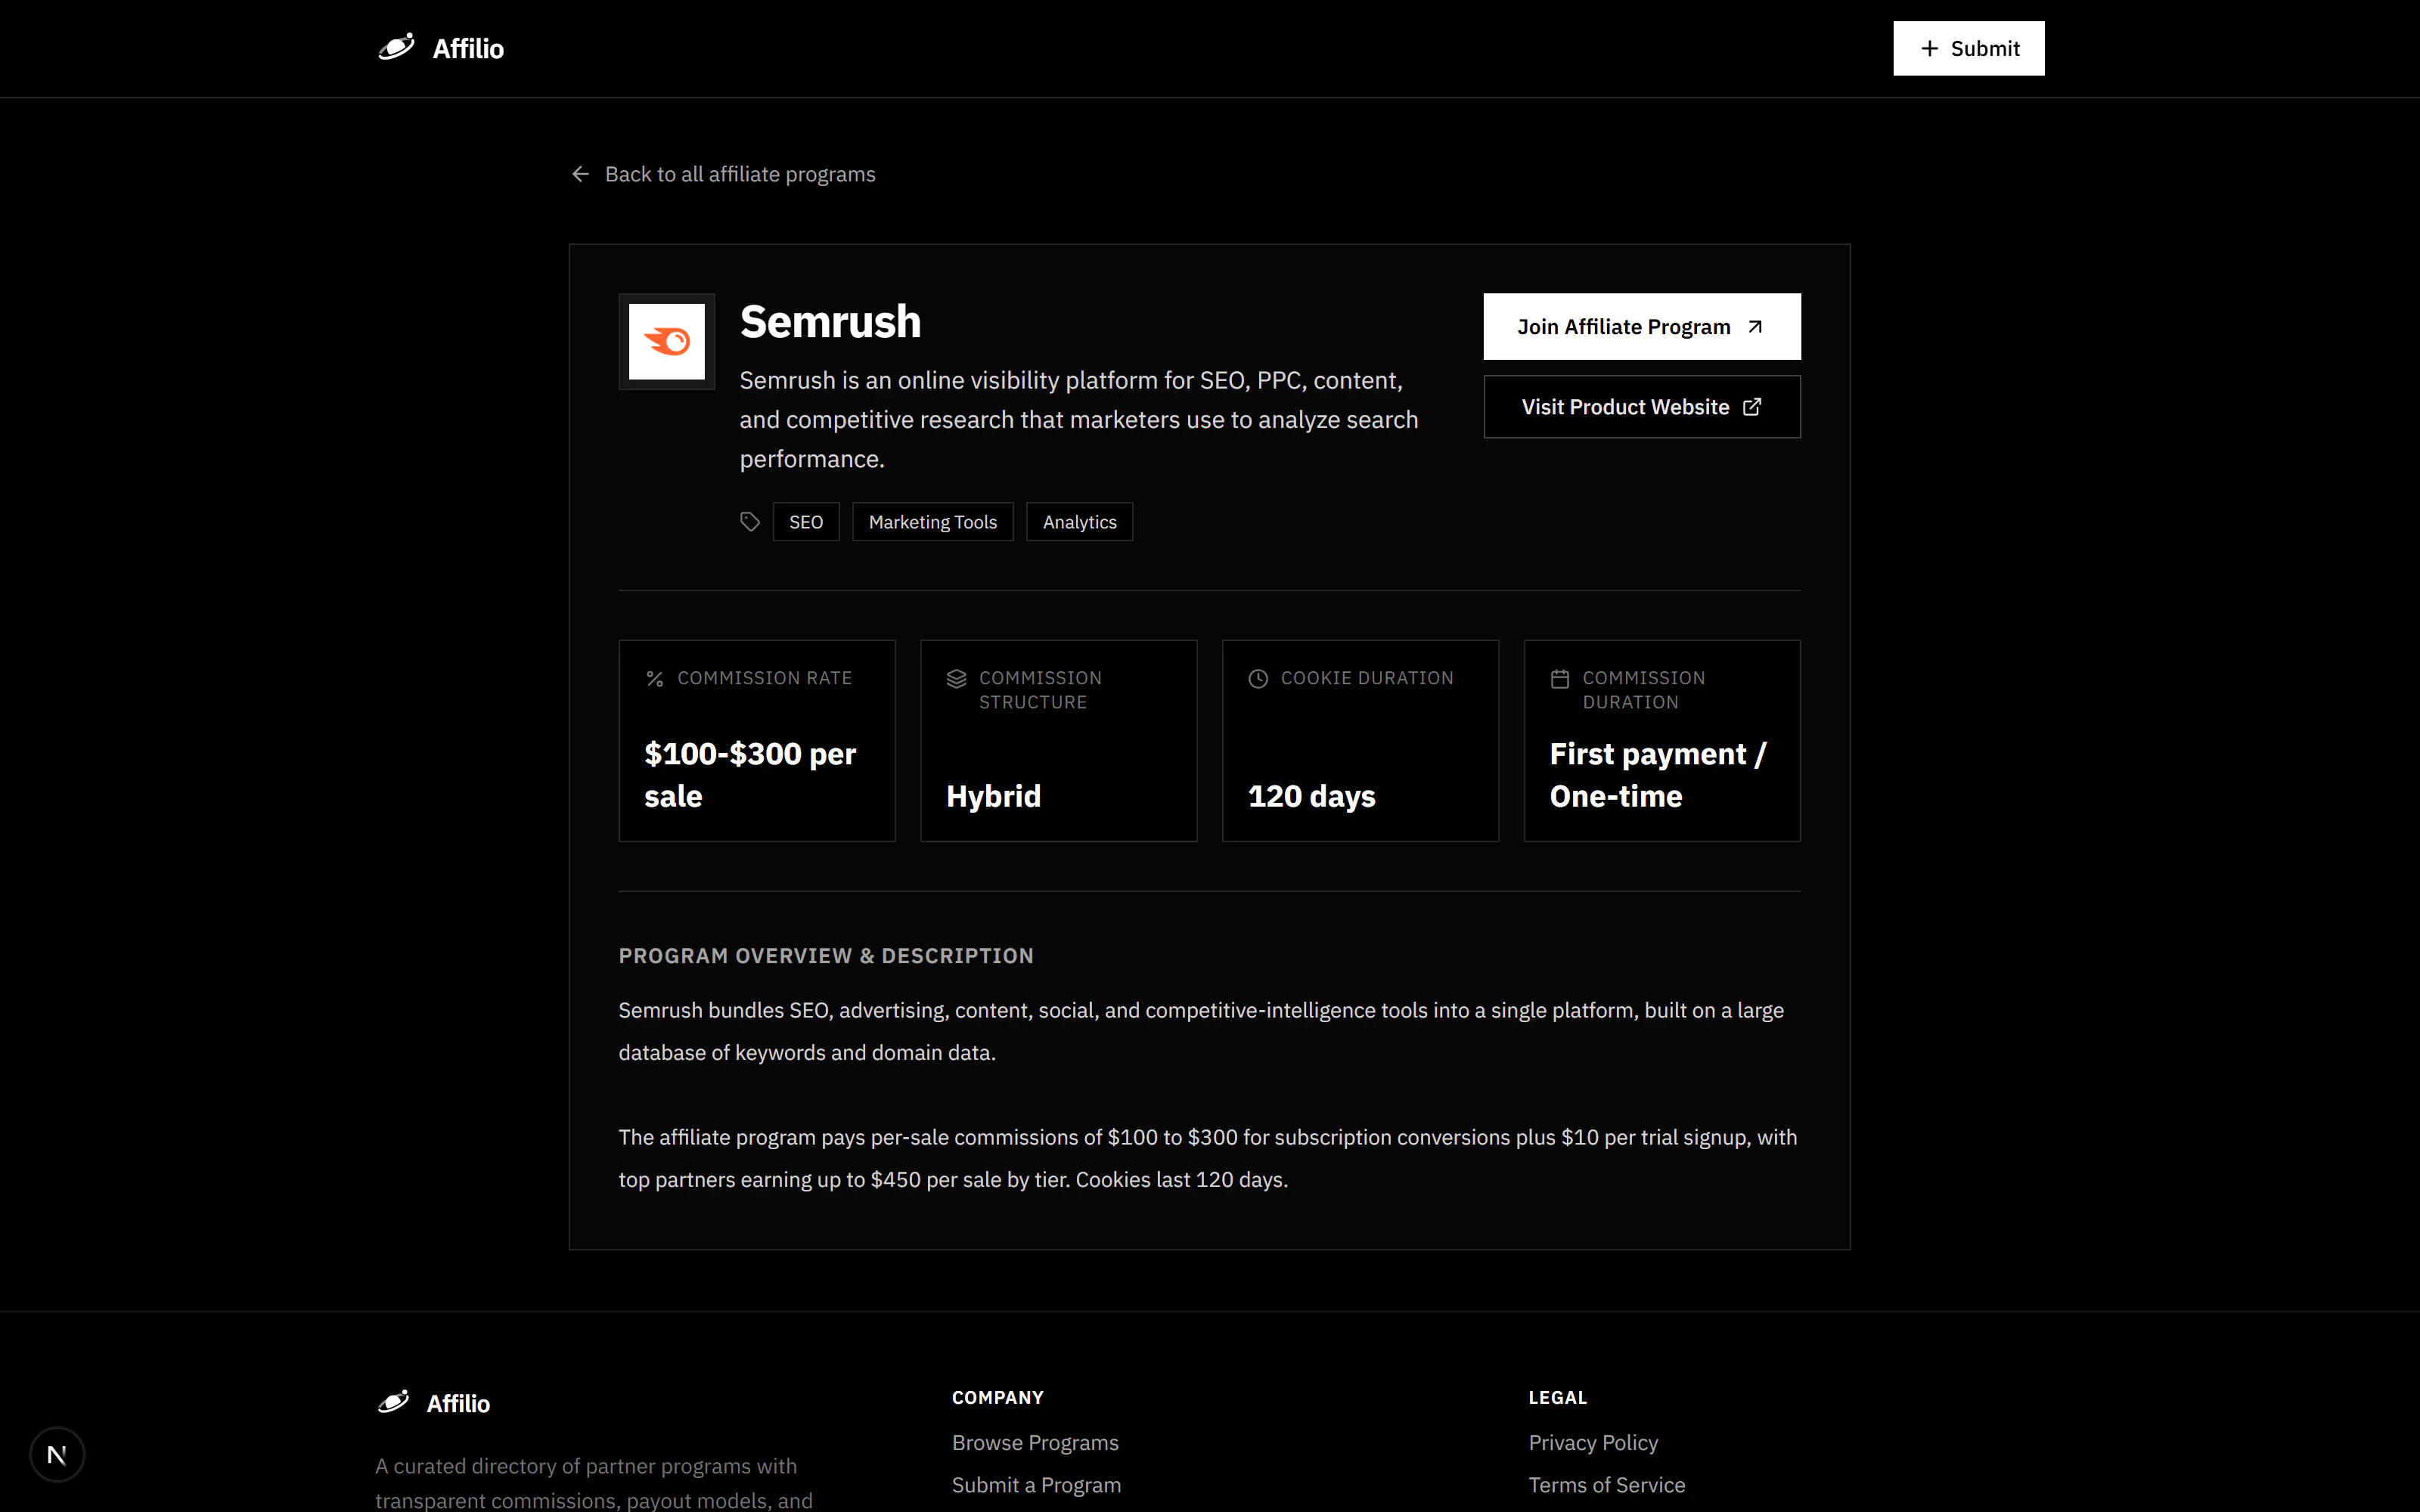
Task: Click the Semrush logo thumbnail
Action: click(x=667, y=341)
